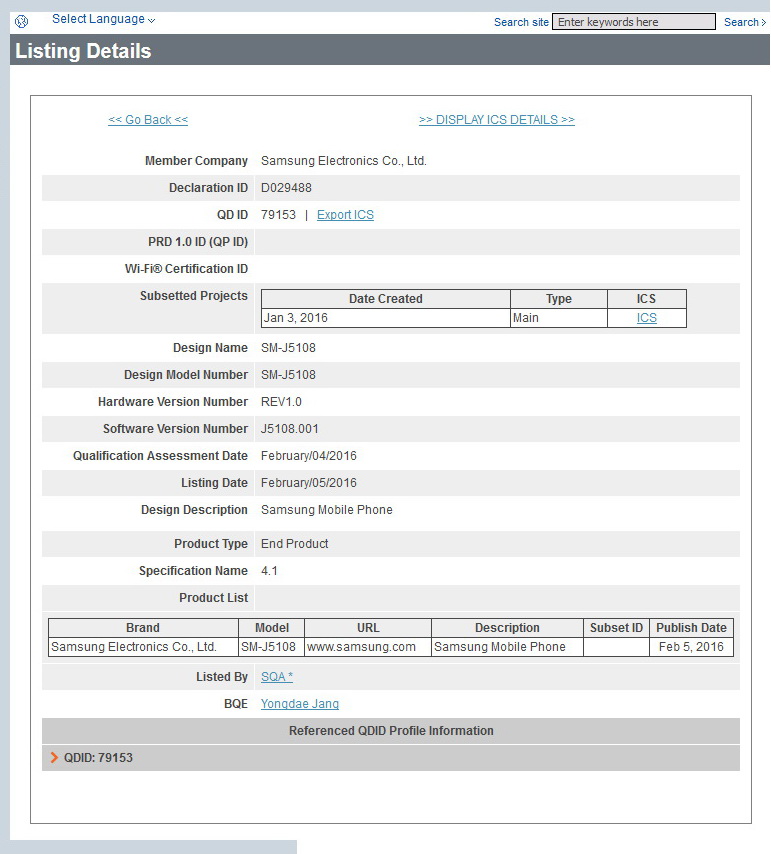The width and height of the screenshot is (771, 854).
Task: Focus the Enter keywords here search field
Action: 634,22
